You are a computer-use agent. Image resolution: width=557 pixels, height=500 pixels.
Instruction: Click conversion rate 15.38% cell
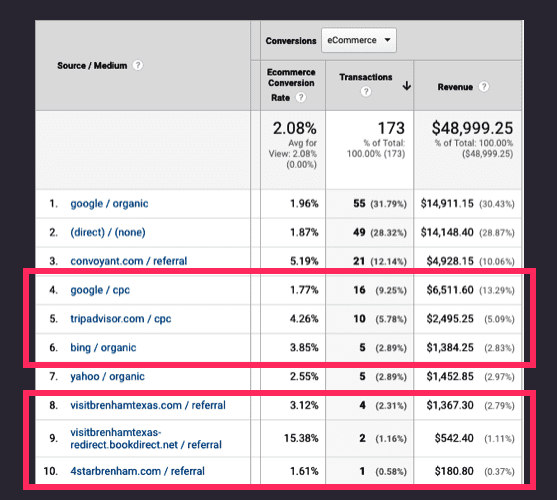pos(301,438)
